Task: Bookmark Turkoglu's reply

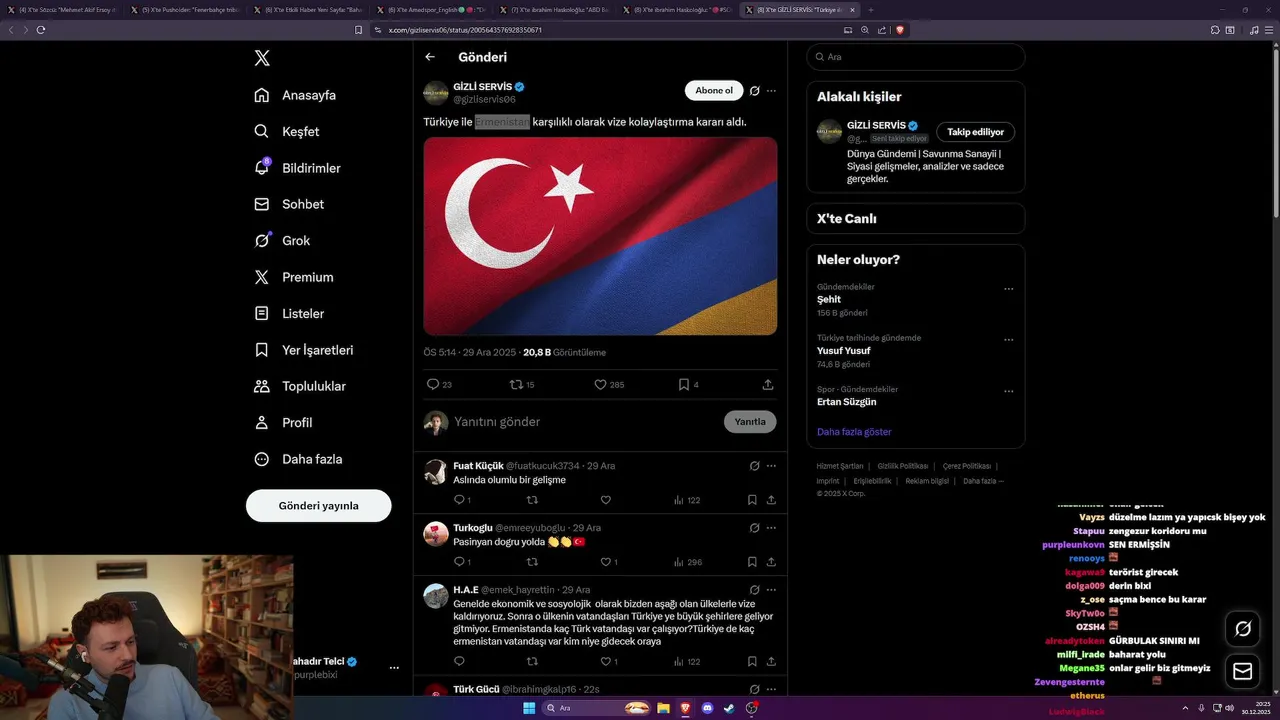Action: [x=752, y=562]
